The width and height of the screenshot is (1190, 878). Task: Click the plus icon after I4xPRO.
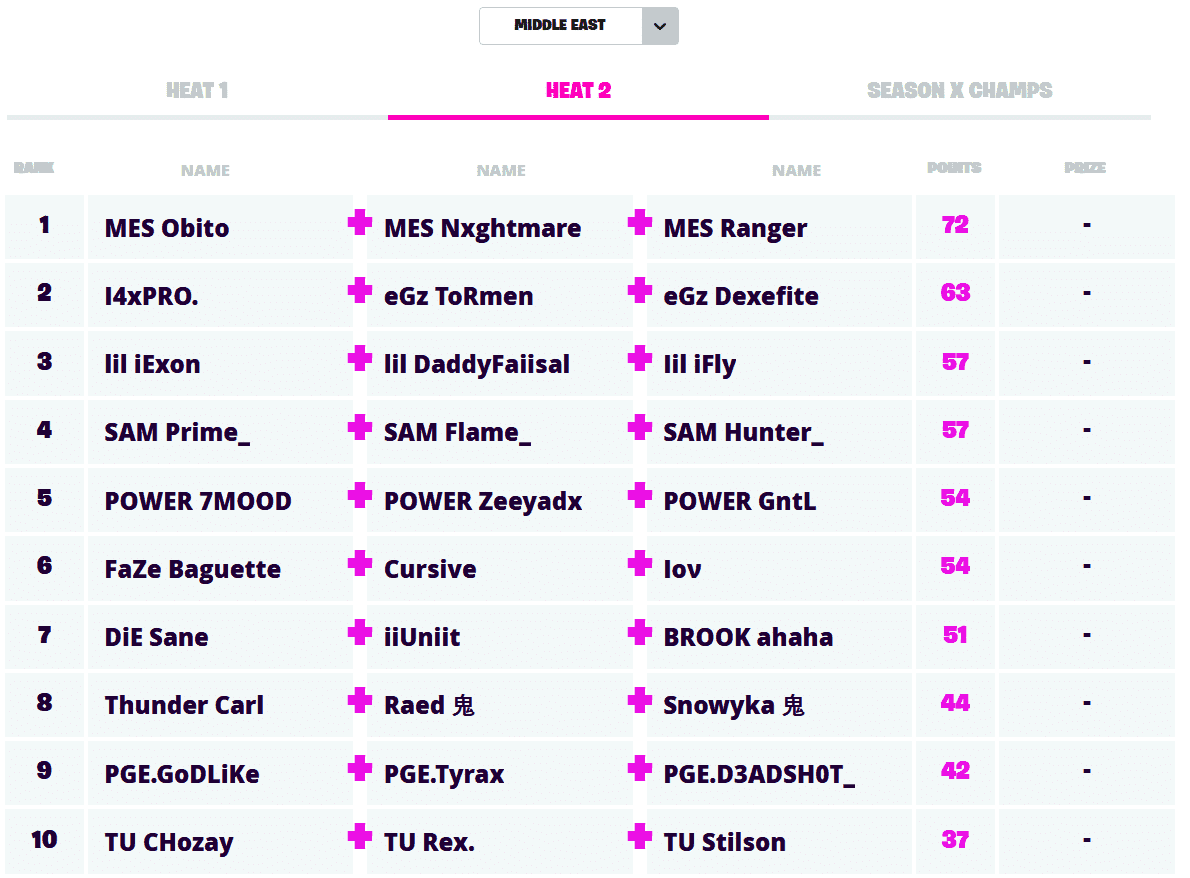point(360,291)
